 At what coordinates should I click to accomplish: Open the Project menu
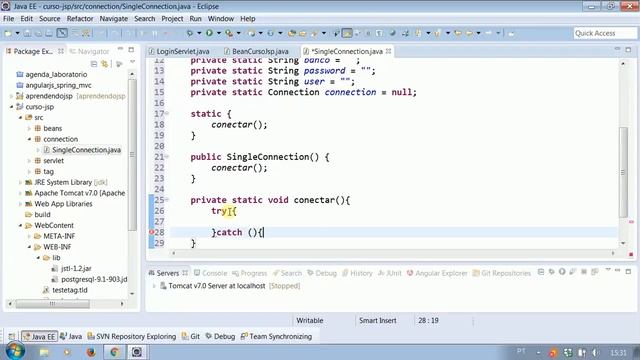click(x=172, y=19)
